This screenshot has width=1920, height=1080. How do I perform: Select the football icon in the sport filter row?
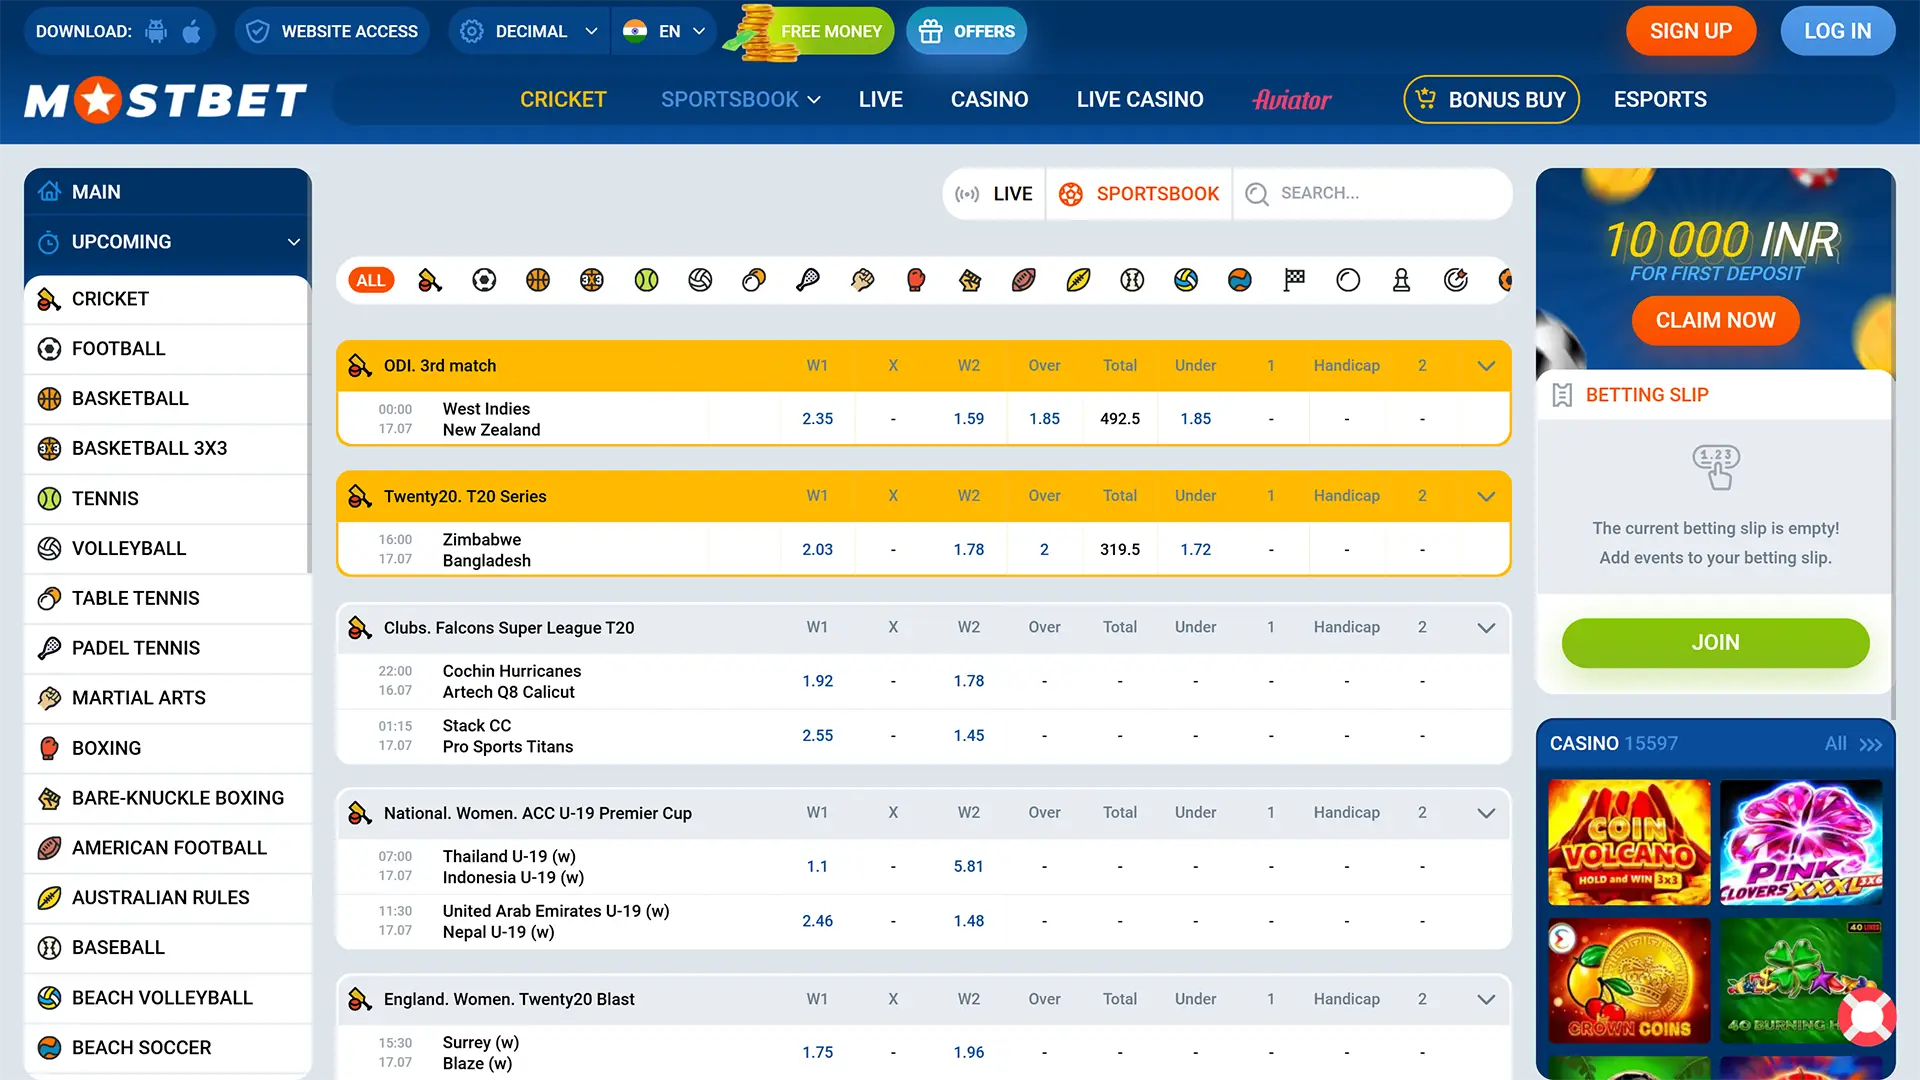[484, 281]
